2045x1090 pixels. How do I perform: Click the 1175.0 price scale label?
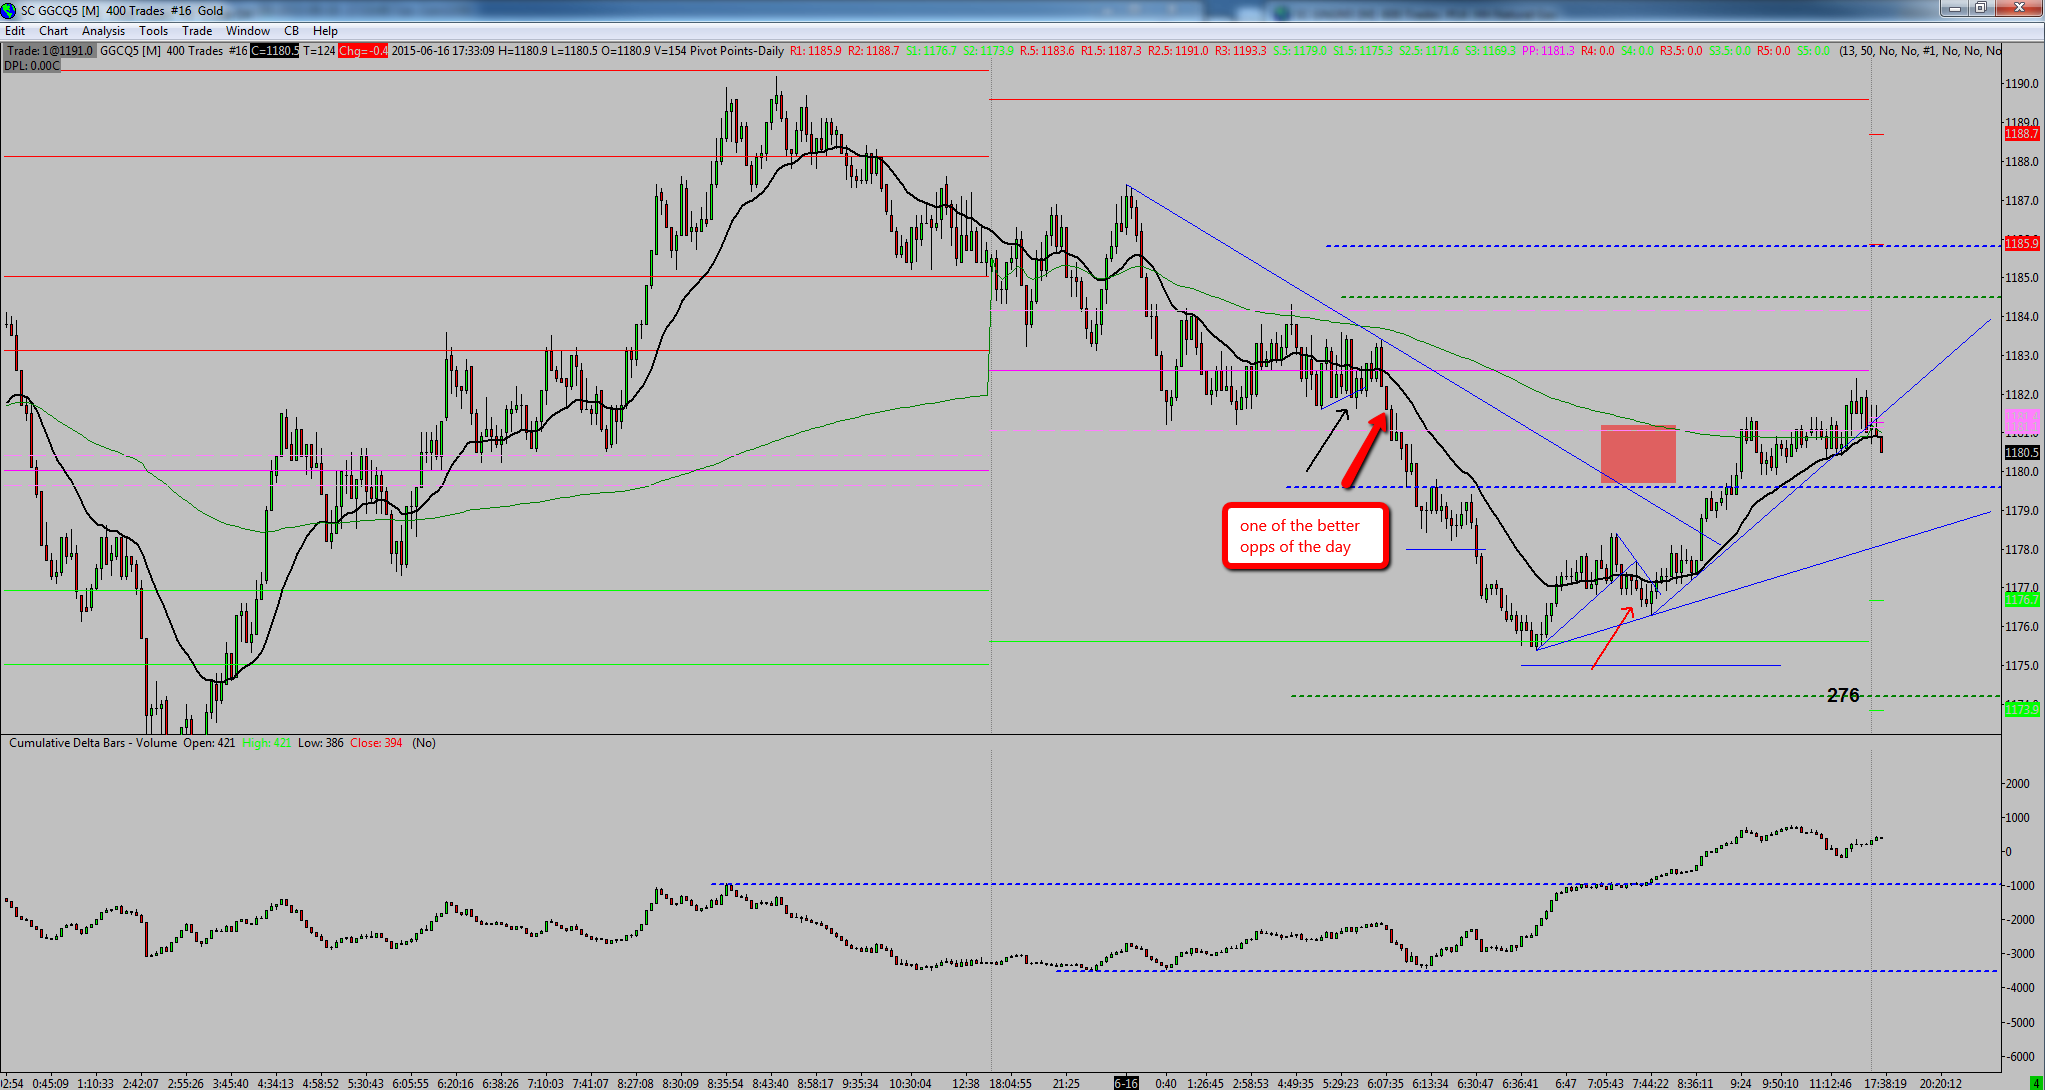[x=2021, y=666]
